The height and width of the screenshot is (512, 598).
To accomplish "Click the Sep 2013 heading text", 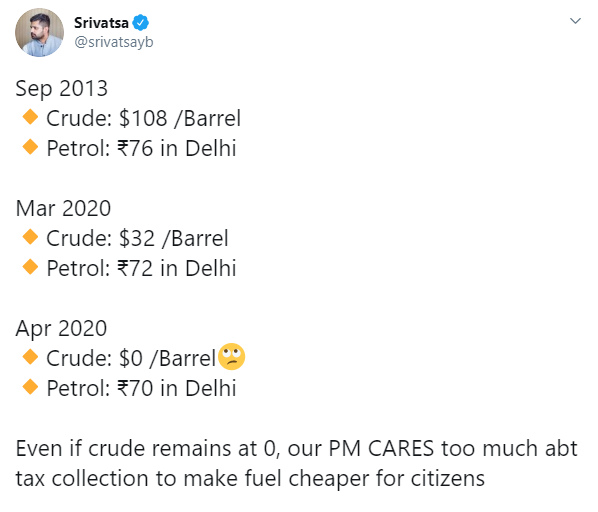I will pyautogui.click(x=62, y=89).
